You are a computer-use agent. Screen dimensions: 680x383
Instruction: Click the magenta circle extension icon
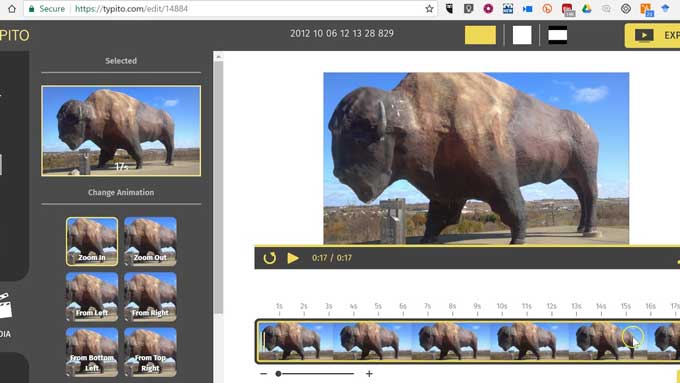click(488, 9)
